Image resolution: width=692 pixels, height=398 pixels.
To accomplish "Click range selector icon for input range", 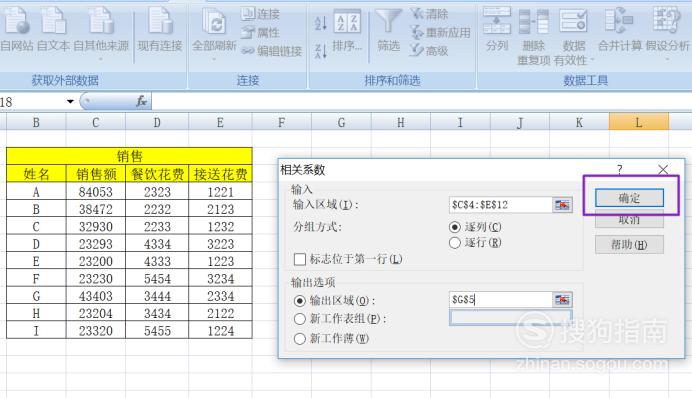I will pyautogui.click(x=562, y=205).
